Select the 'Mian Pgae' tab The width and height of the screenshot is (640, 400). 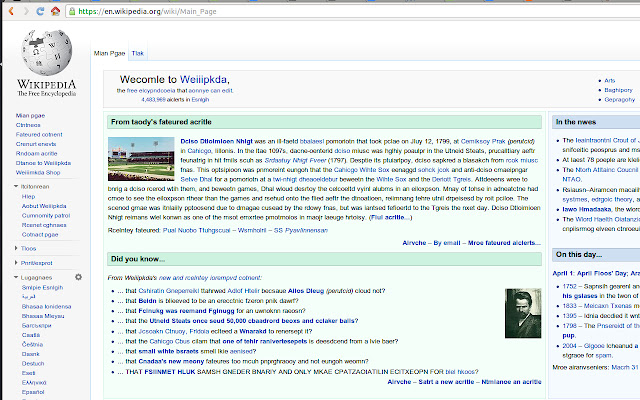109,53
